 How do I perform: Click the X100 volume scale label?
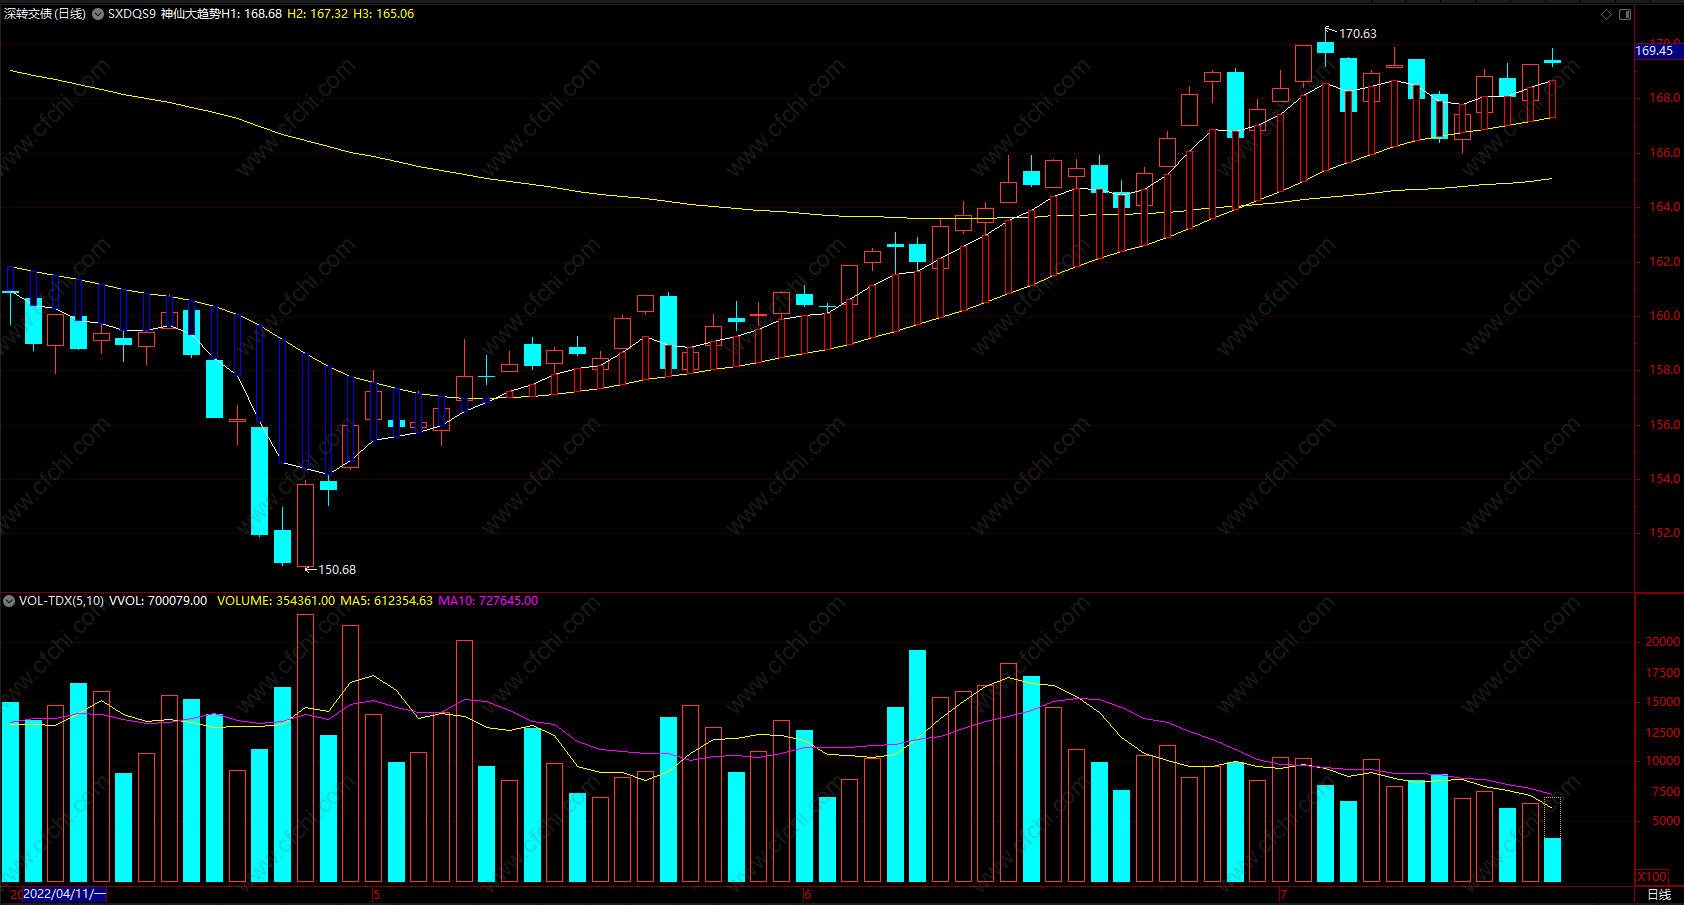coord(1653,877)
